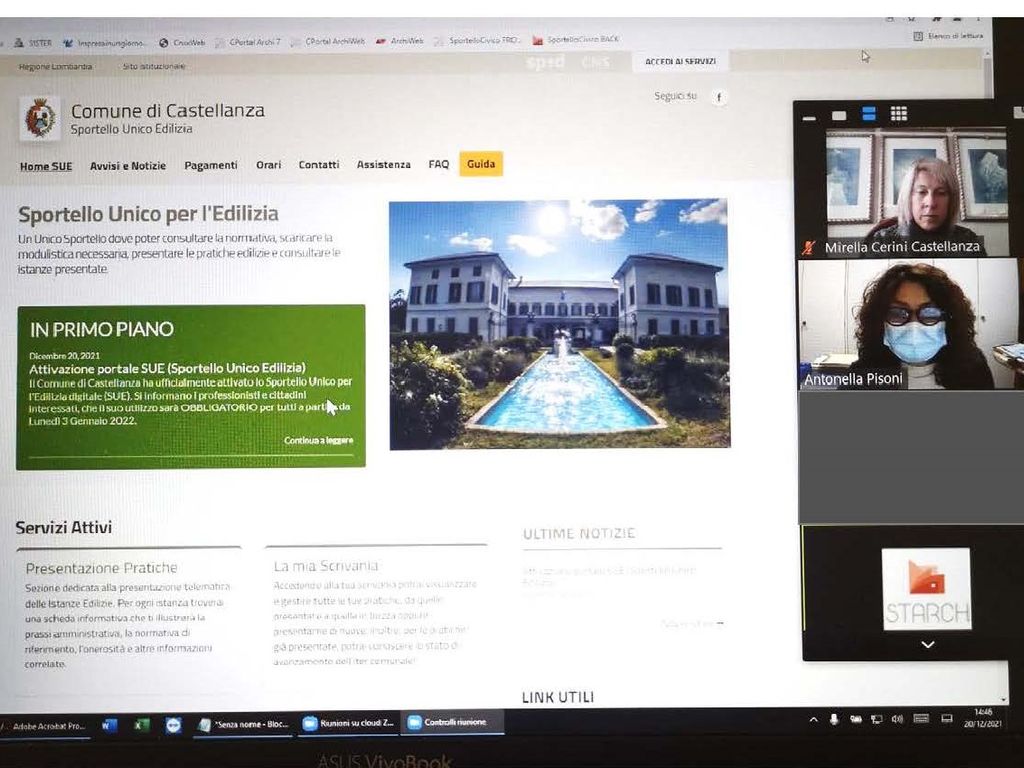Open the Pagamenti menu item

[x=211, y=165]
